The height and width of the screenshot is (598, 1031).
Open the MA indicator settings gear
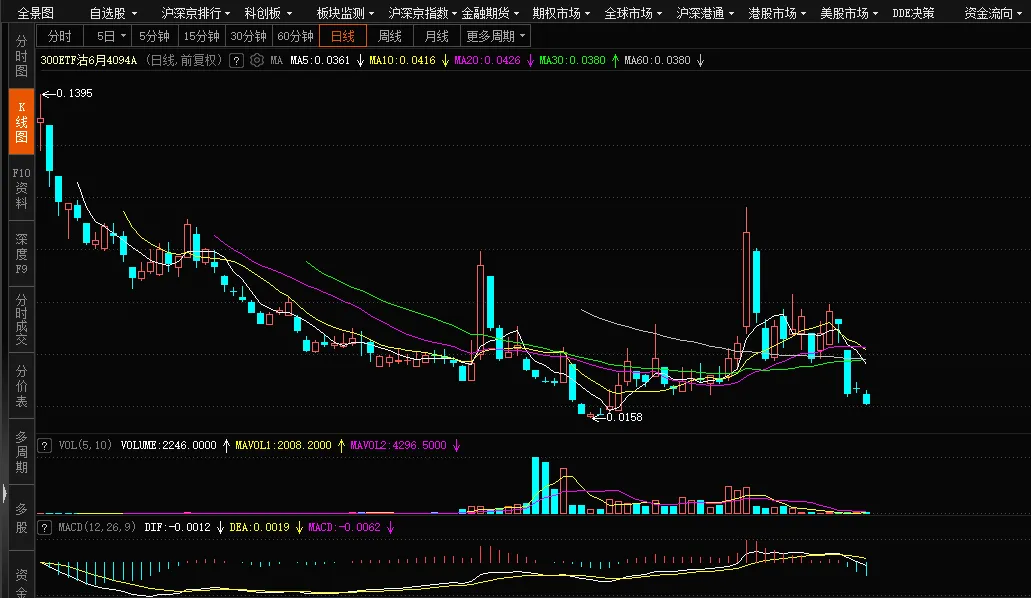[256, 61]
